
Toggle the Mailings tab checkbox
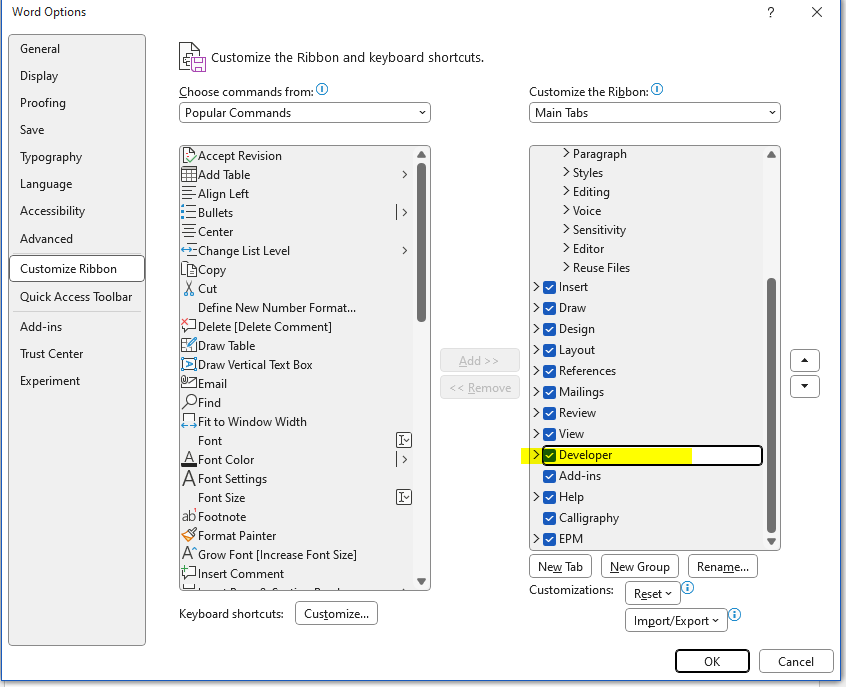549,392
